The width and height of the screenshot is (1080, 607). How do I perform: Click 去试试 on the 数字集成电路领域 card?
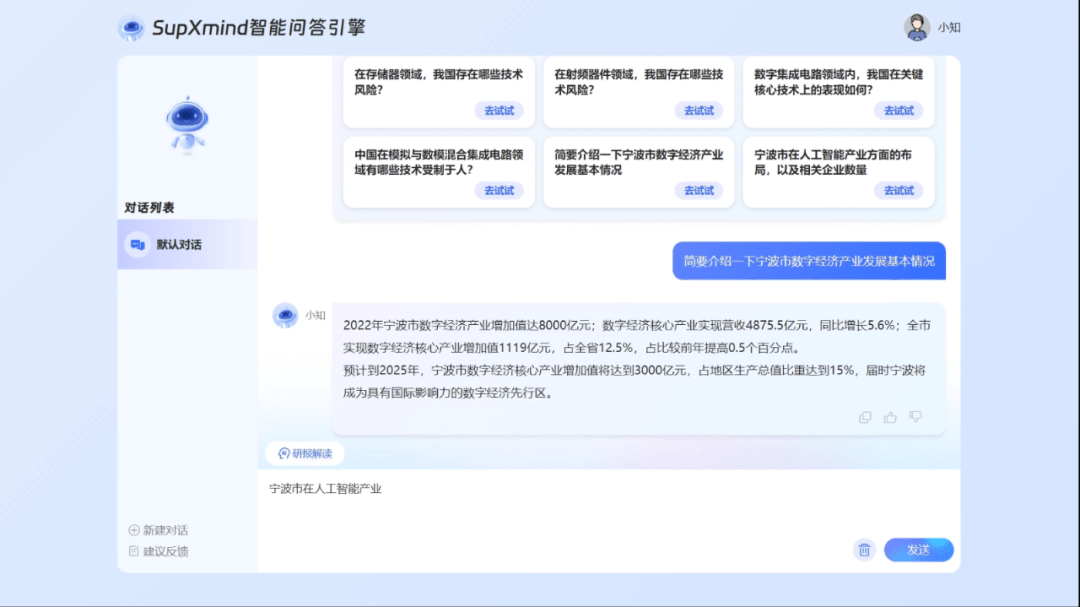pos(898,111)
